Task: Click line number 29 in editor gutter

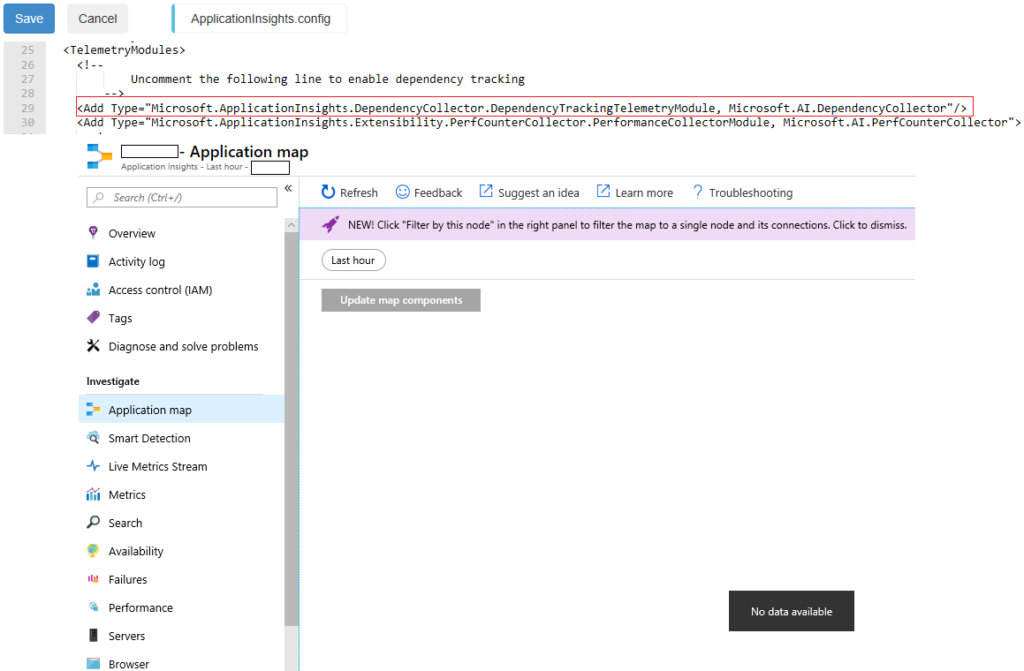Action: pos(27,108)
